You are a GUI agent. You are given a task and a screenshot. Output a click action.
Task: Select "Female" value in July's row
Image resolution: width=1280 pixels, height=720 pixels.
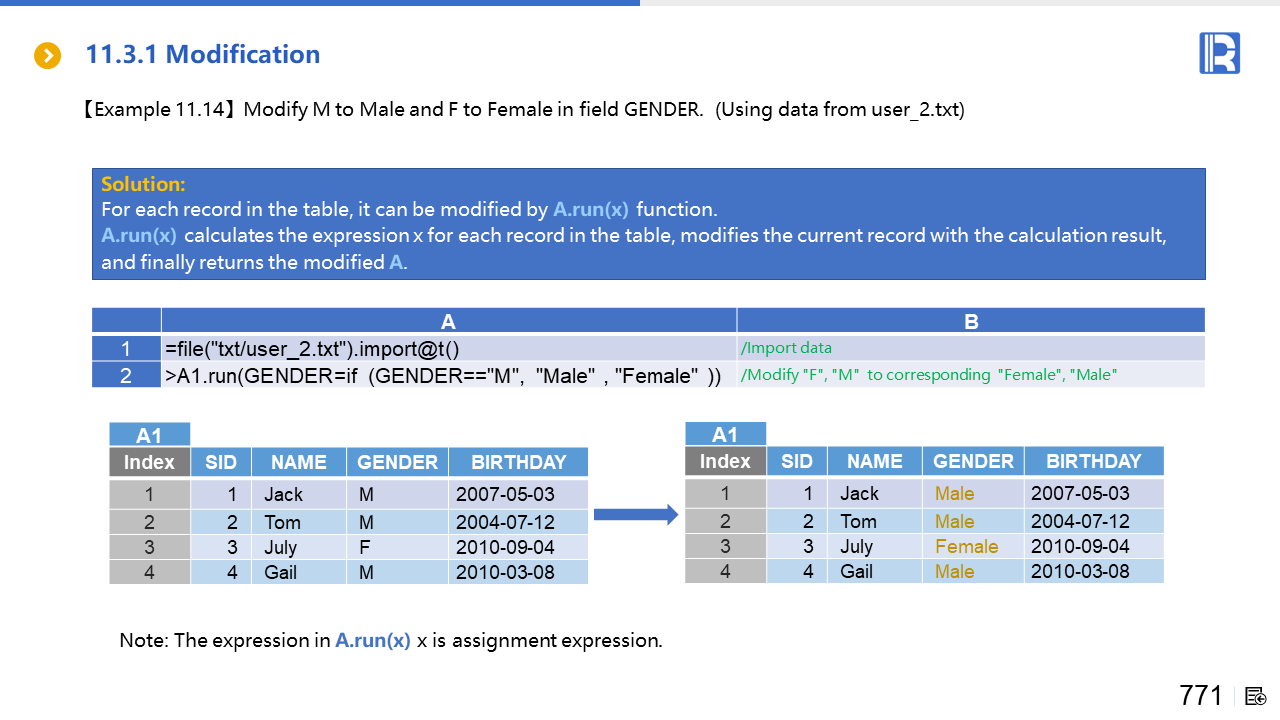966,546
